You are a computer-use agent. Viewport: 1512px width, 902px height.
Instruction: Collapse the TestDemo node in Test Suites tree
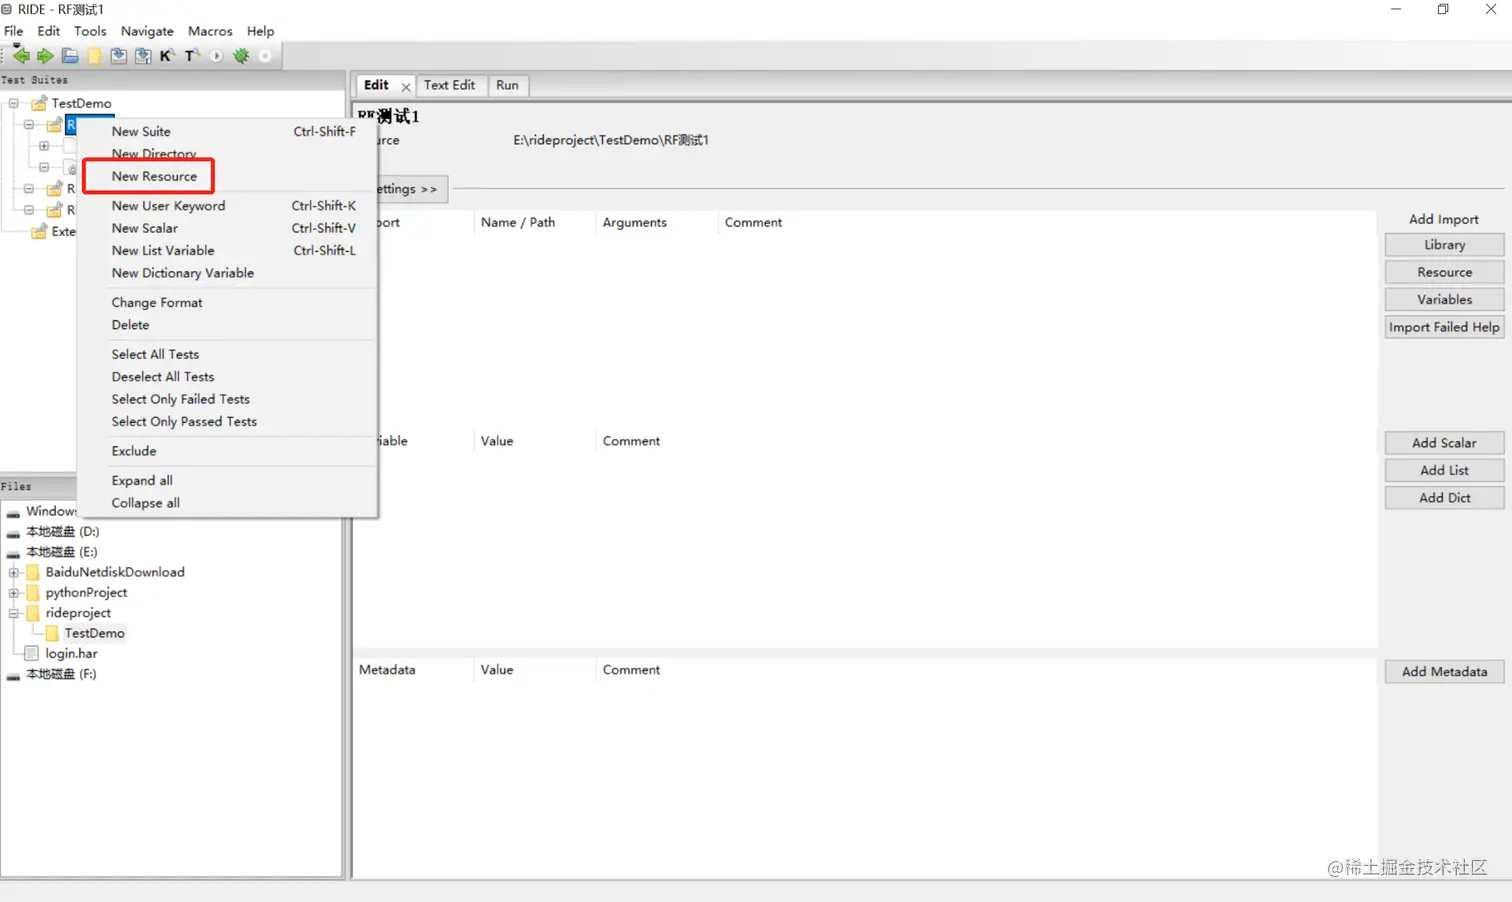tap(14, 103)
